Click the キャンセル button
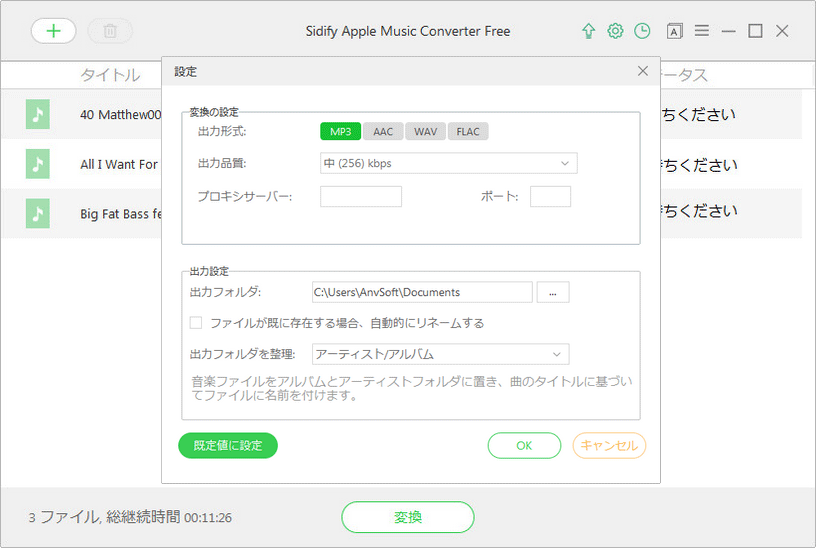816x548 pixels. click(609, 445)
